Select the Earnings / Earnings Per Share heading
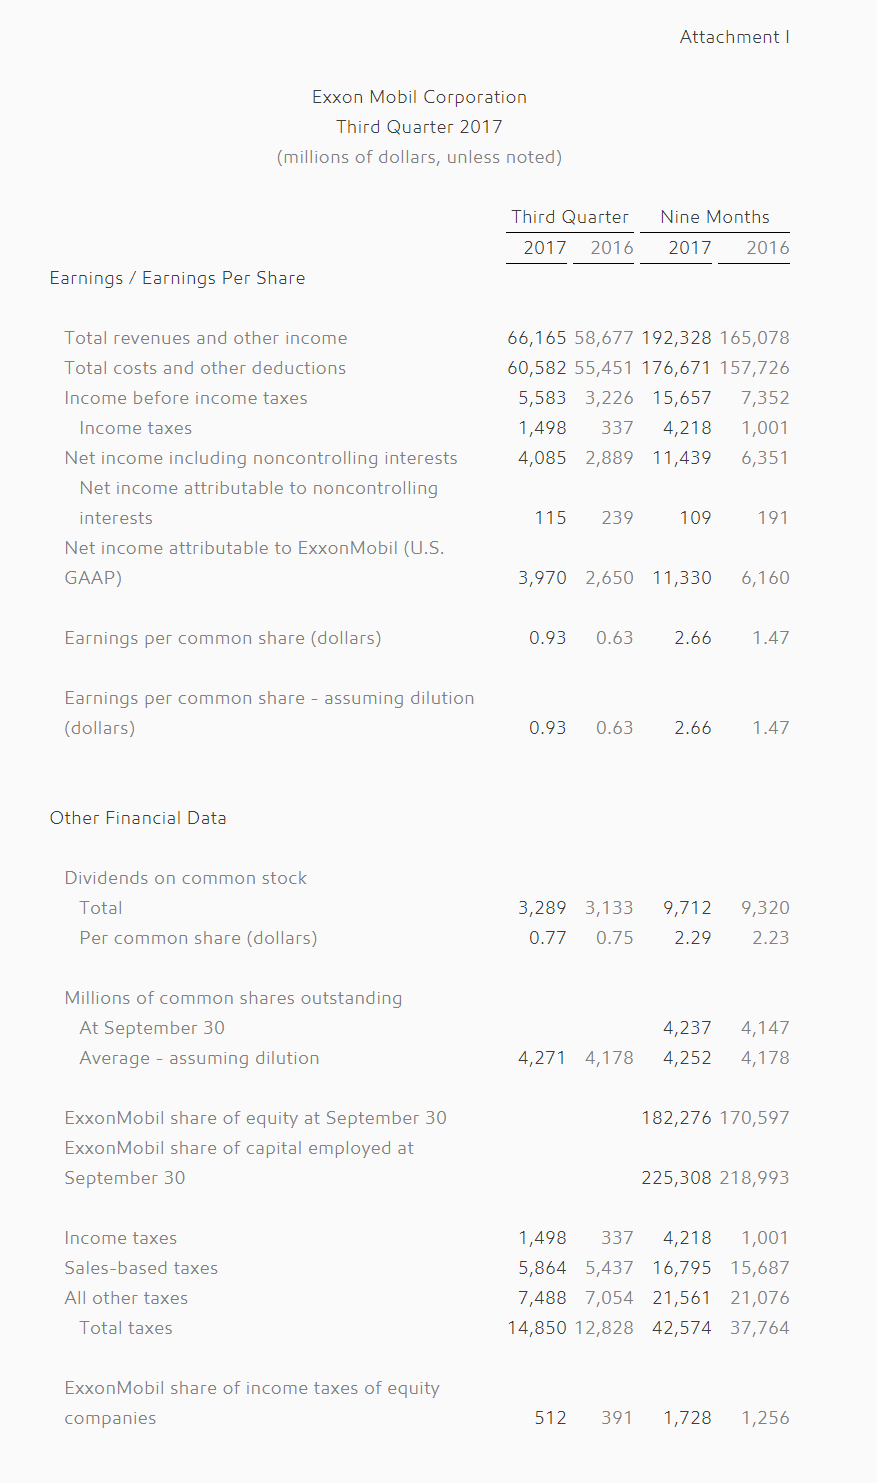 click(x=177, y=278)
